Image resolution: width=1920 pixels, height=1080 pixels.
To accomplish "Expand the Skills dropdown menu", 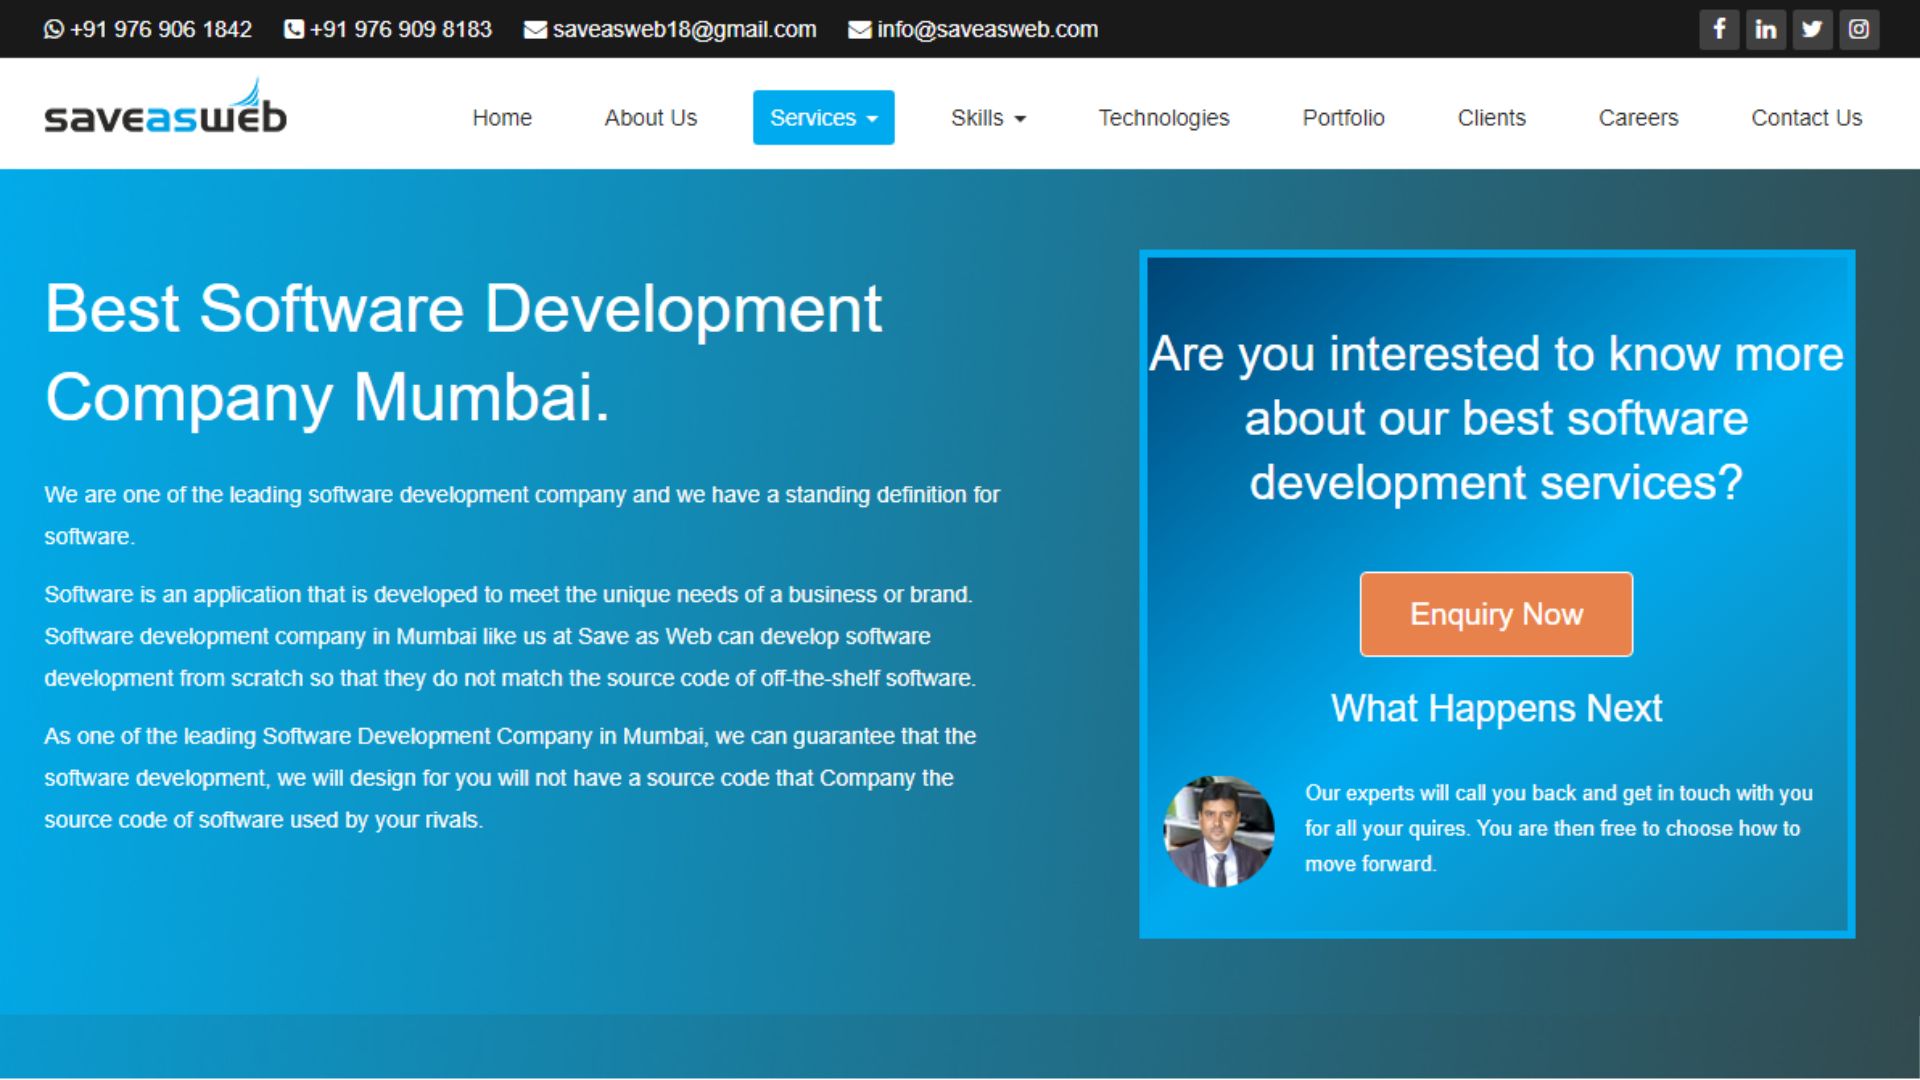I will click(x=990, y=116).
